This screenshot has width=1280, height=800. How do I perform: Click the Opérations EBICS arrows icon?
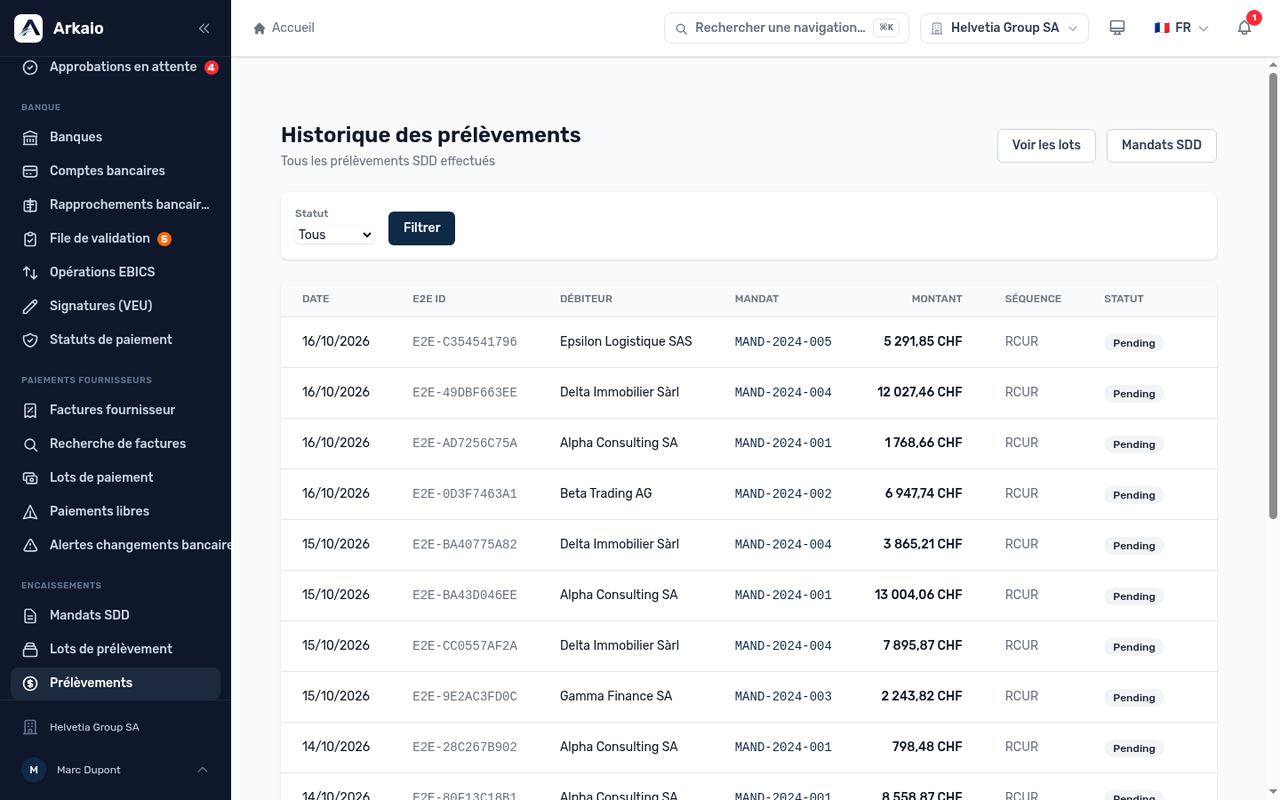click(30, 272)
